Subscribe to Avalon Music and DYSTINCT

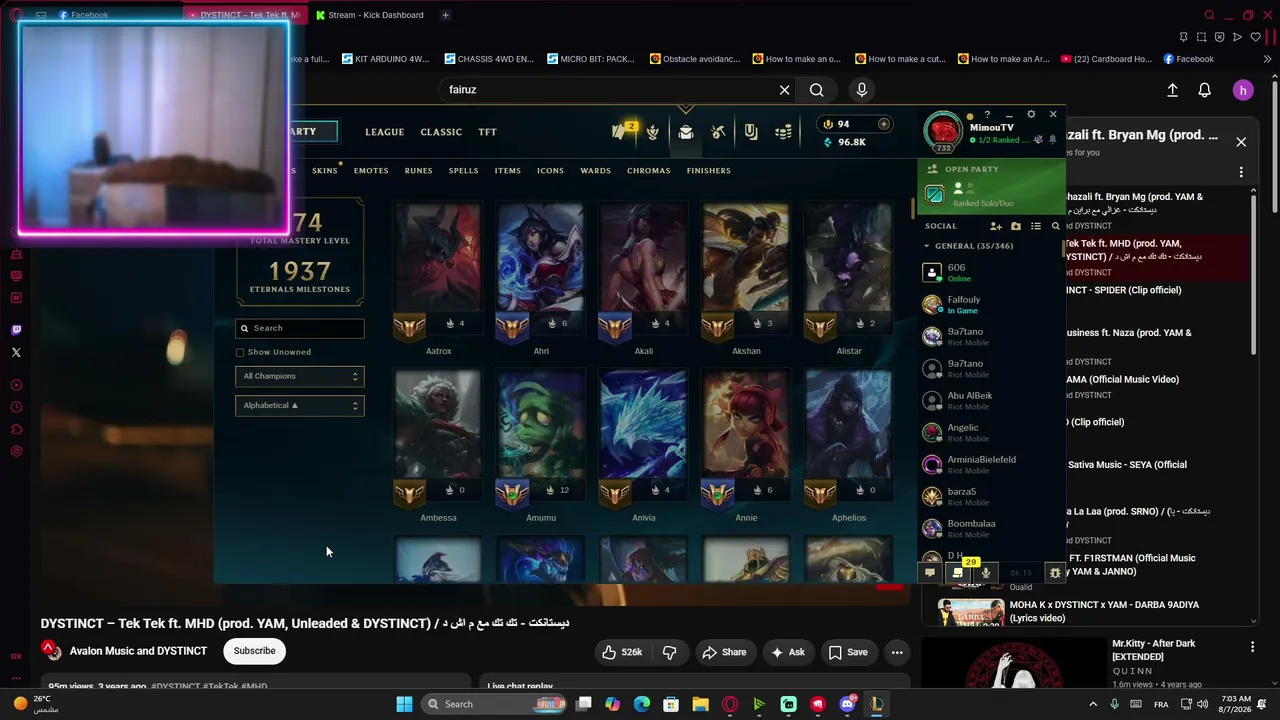pyautogui.click(x=254, y=651)
